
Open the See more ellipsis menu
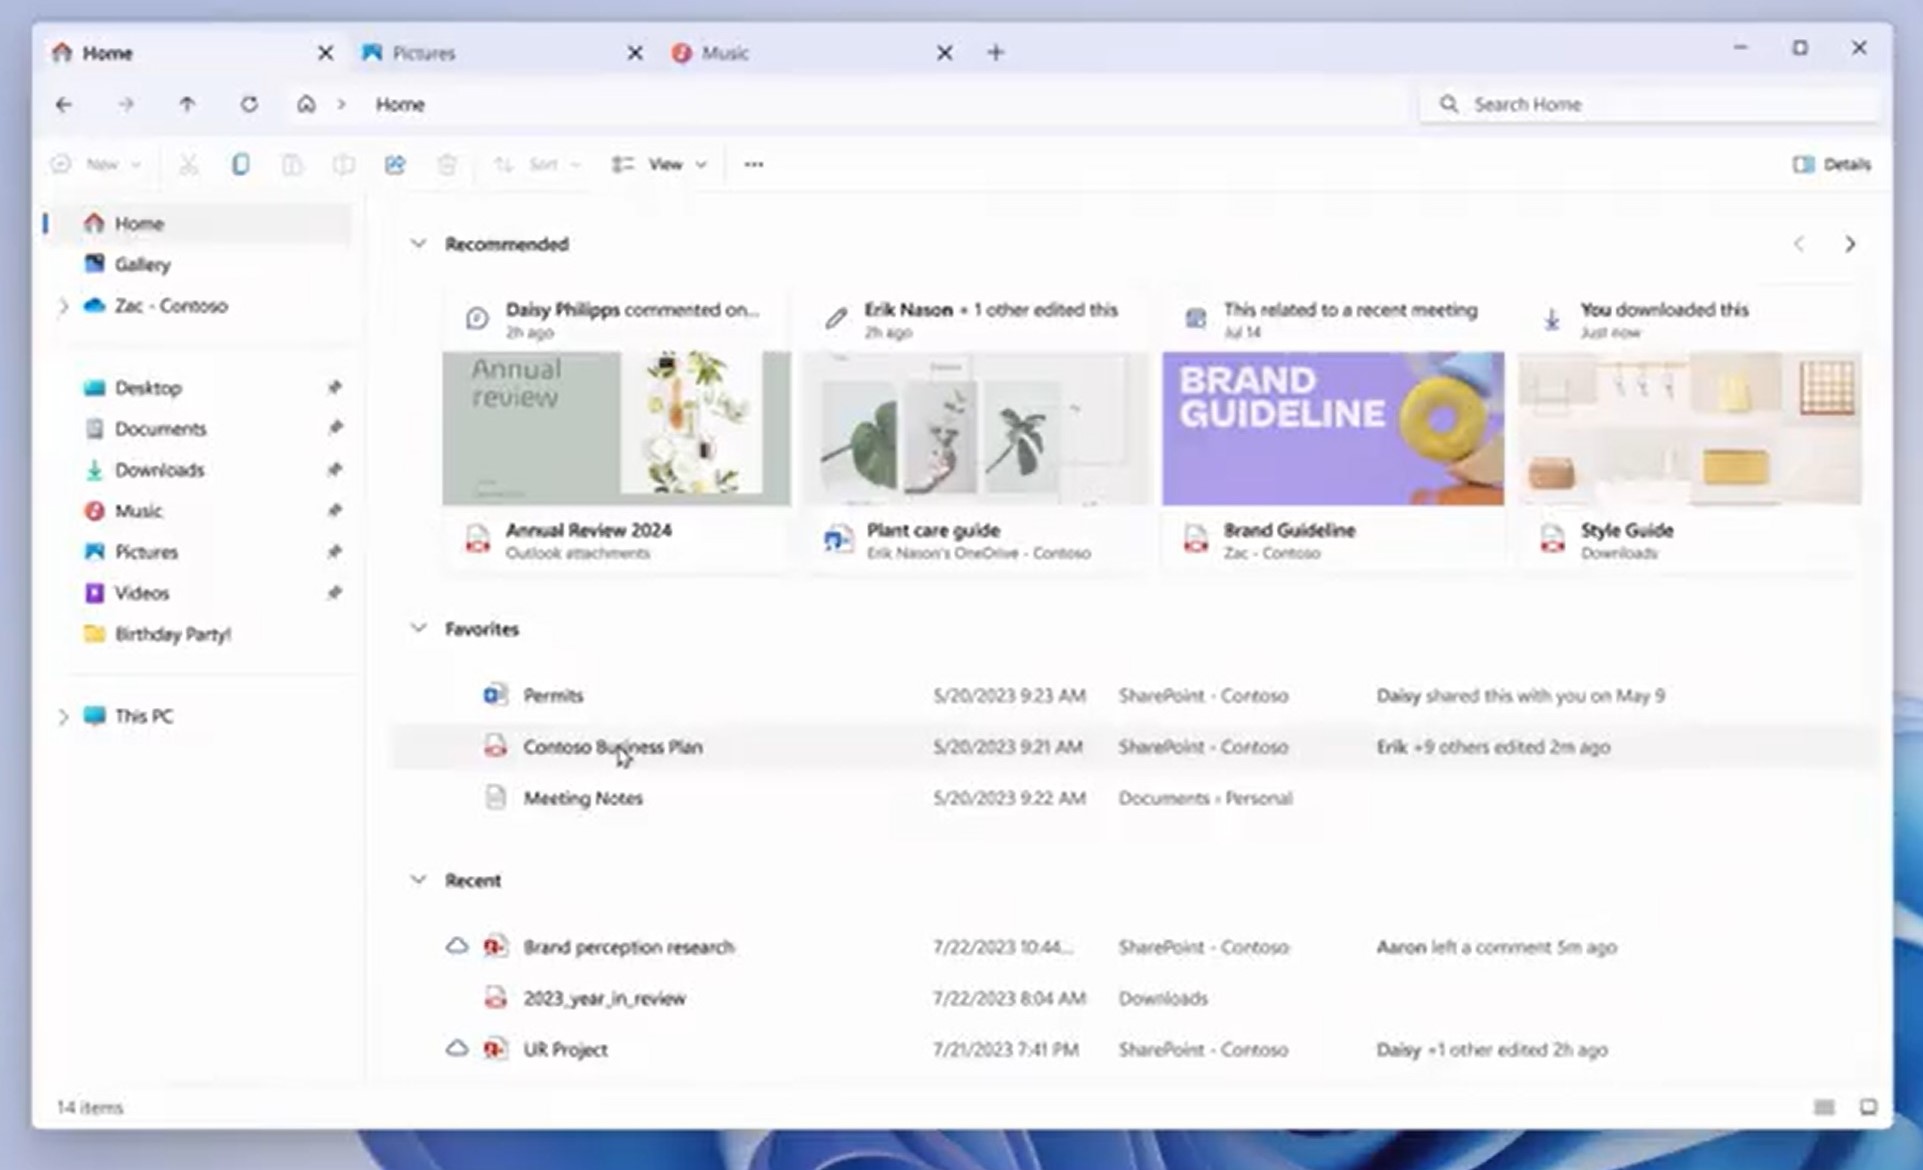tap(754, 164)
